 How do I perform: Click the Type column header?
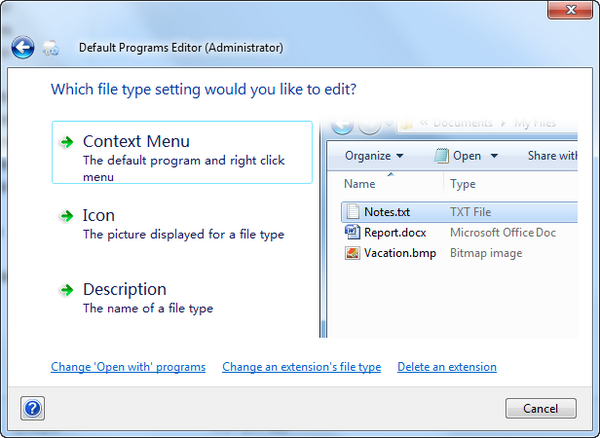(463, 184)
